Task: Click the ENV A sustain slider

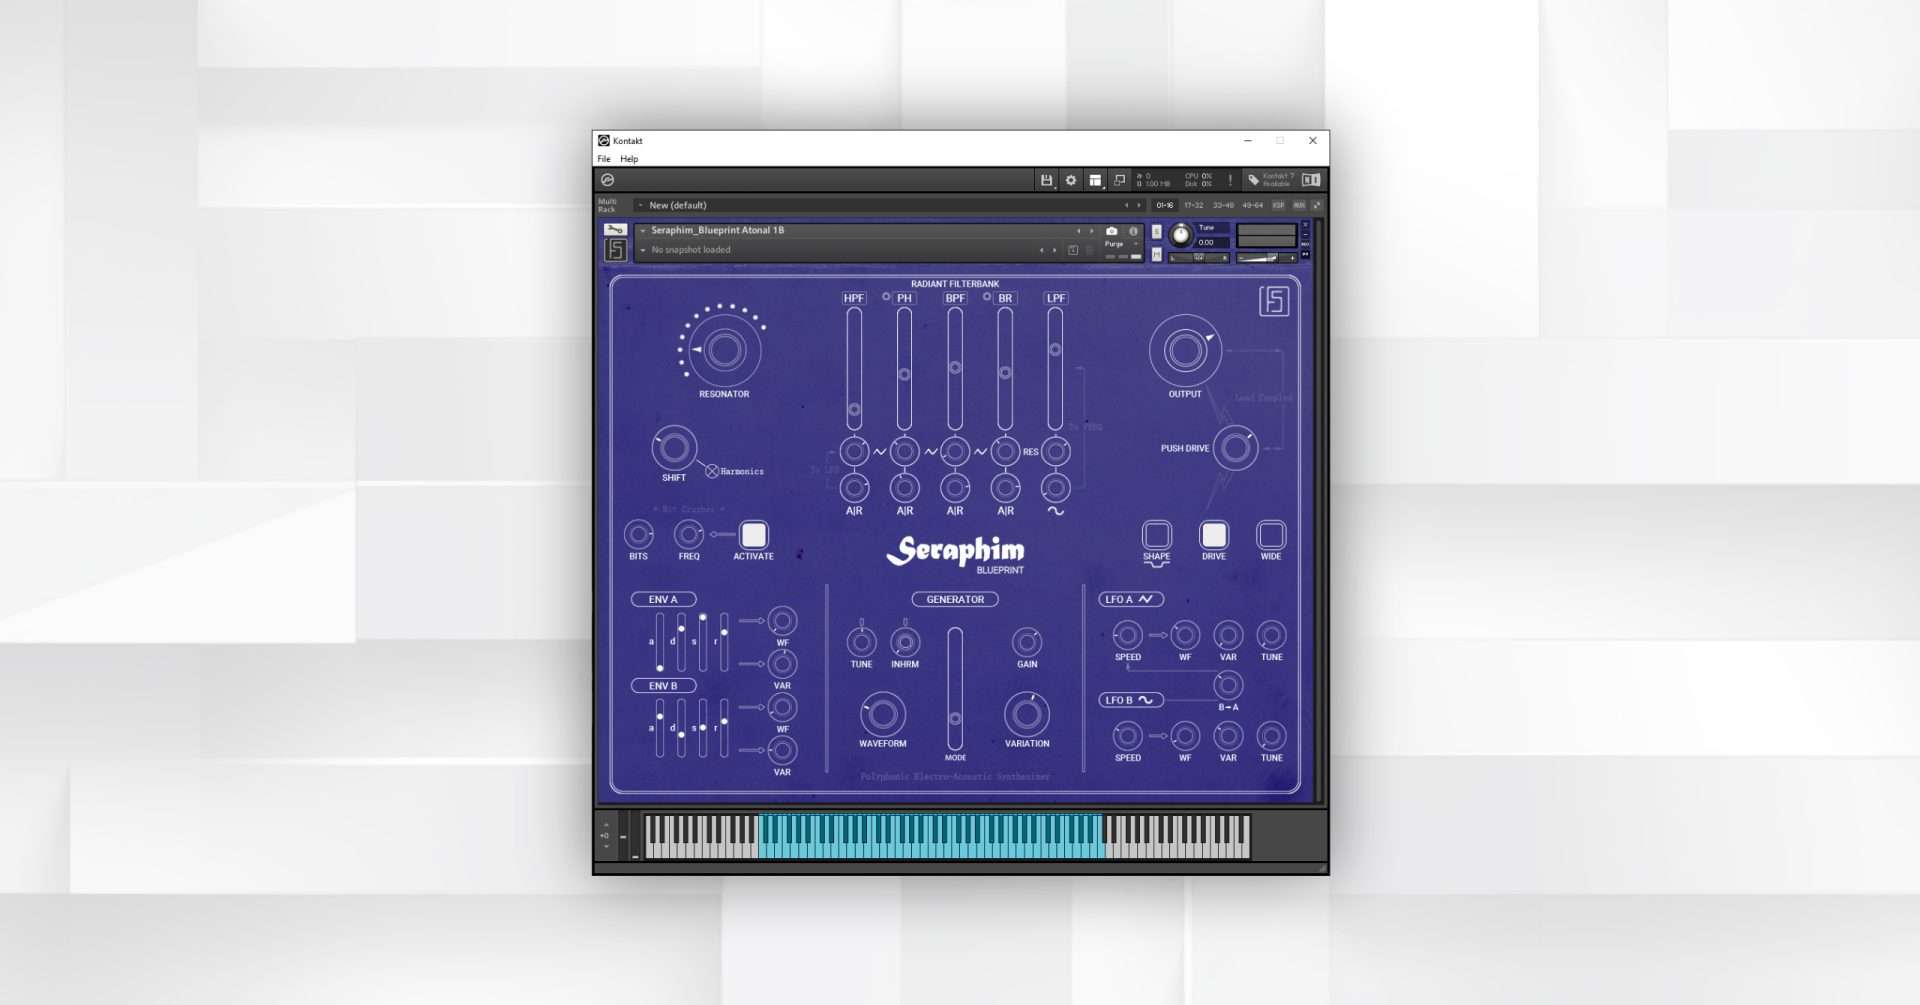Action: coord(703,641)
